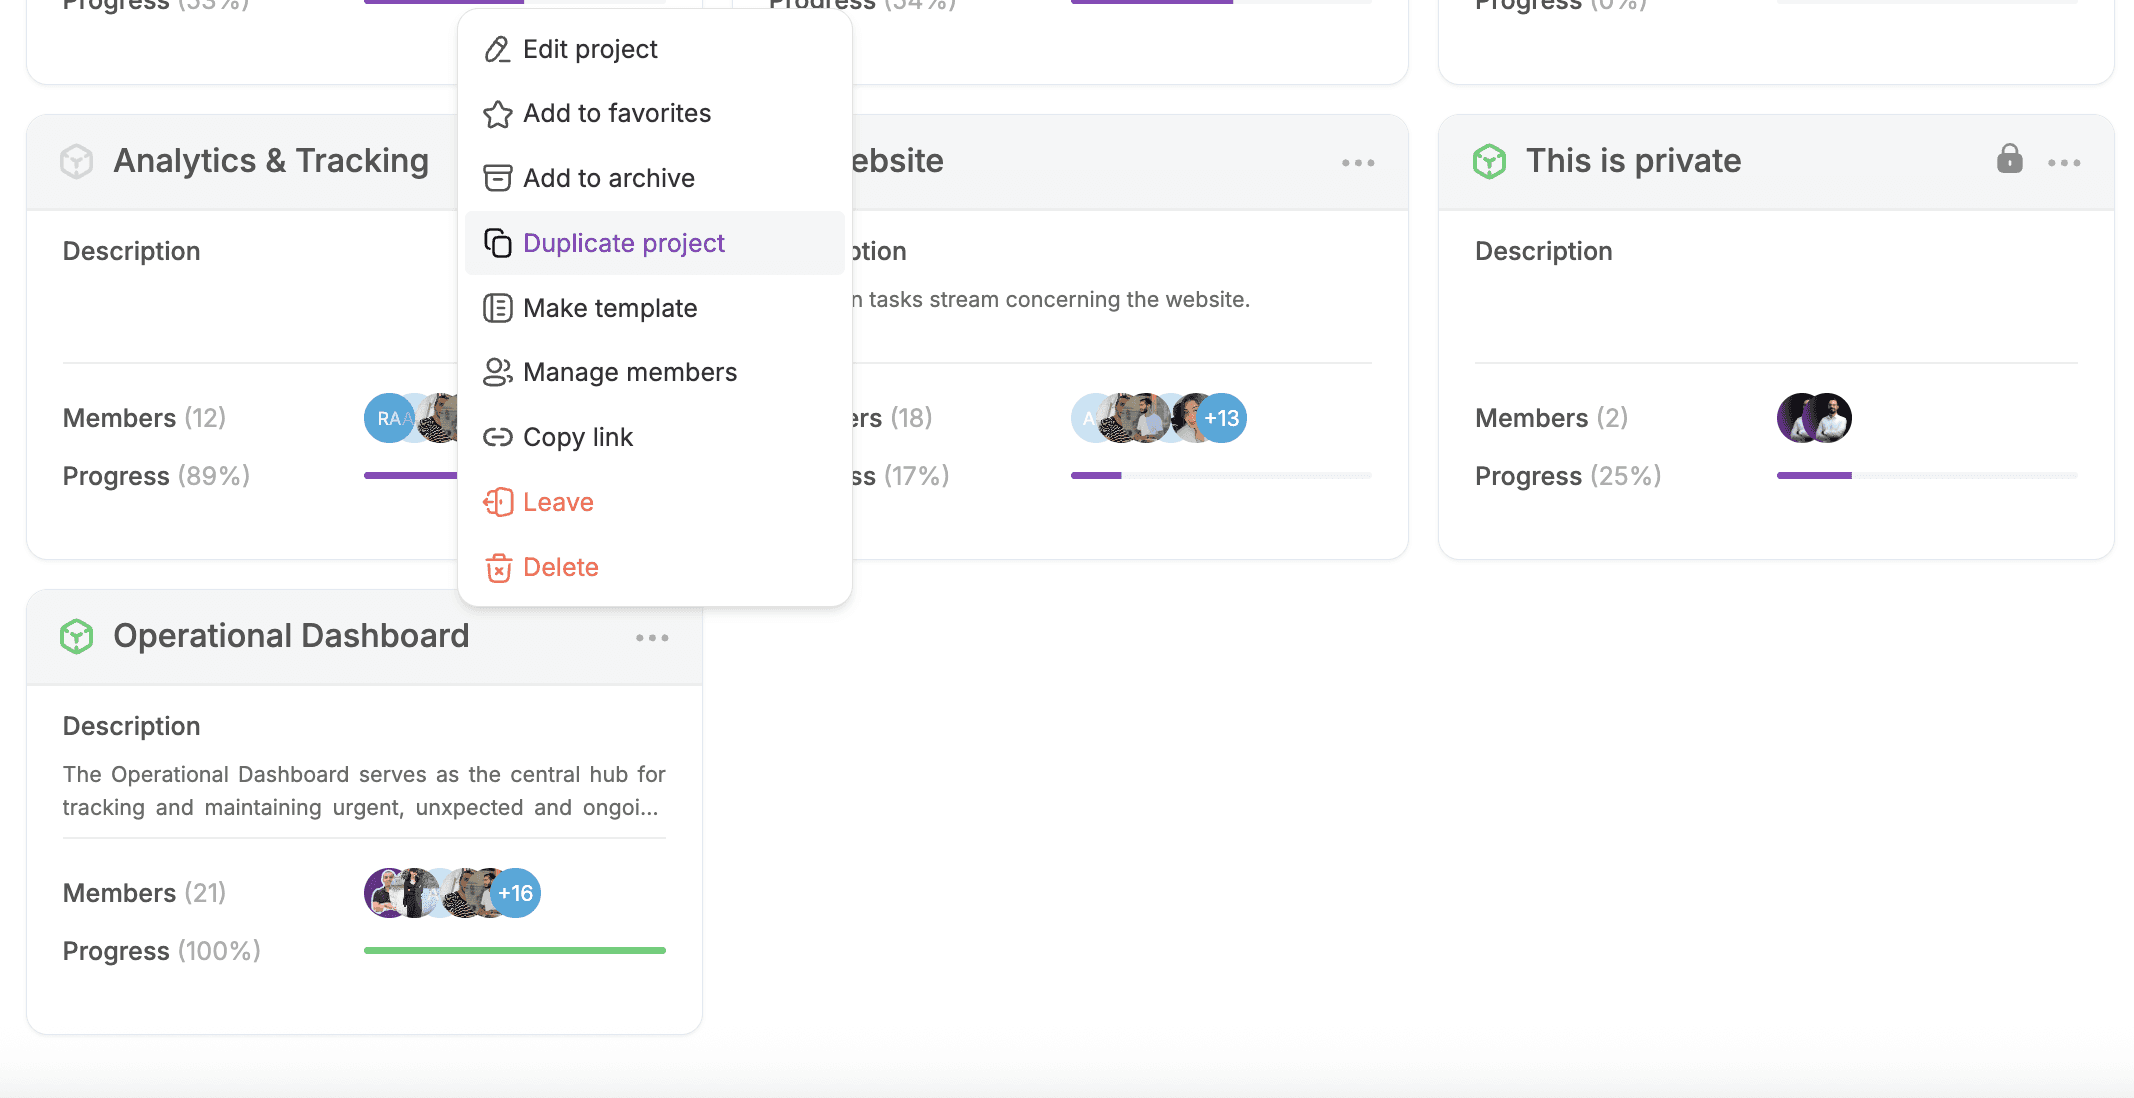Click the people icon beside Manage members
Screen dimensions: 2134x1098
pos(497,372)
